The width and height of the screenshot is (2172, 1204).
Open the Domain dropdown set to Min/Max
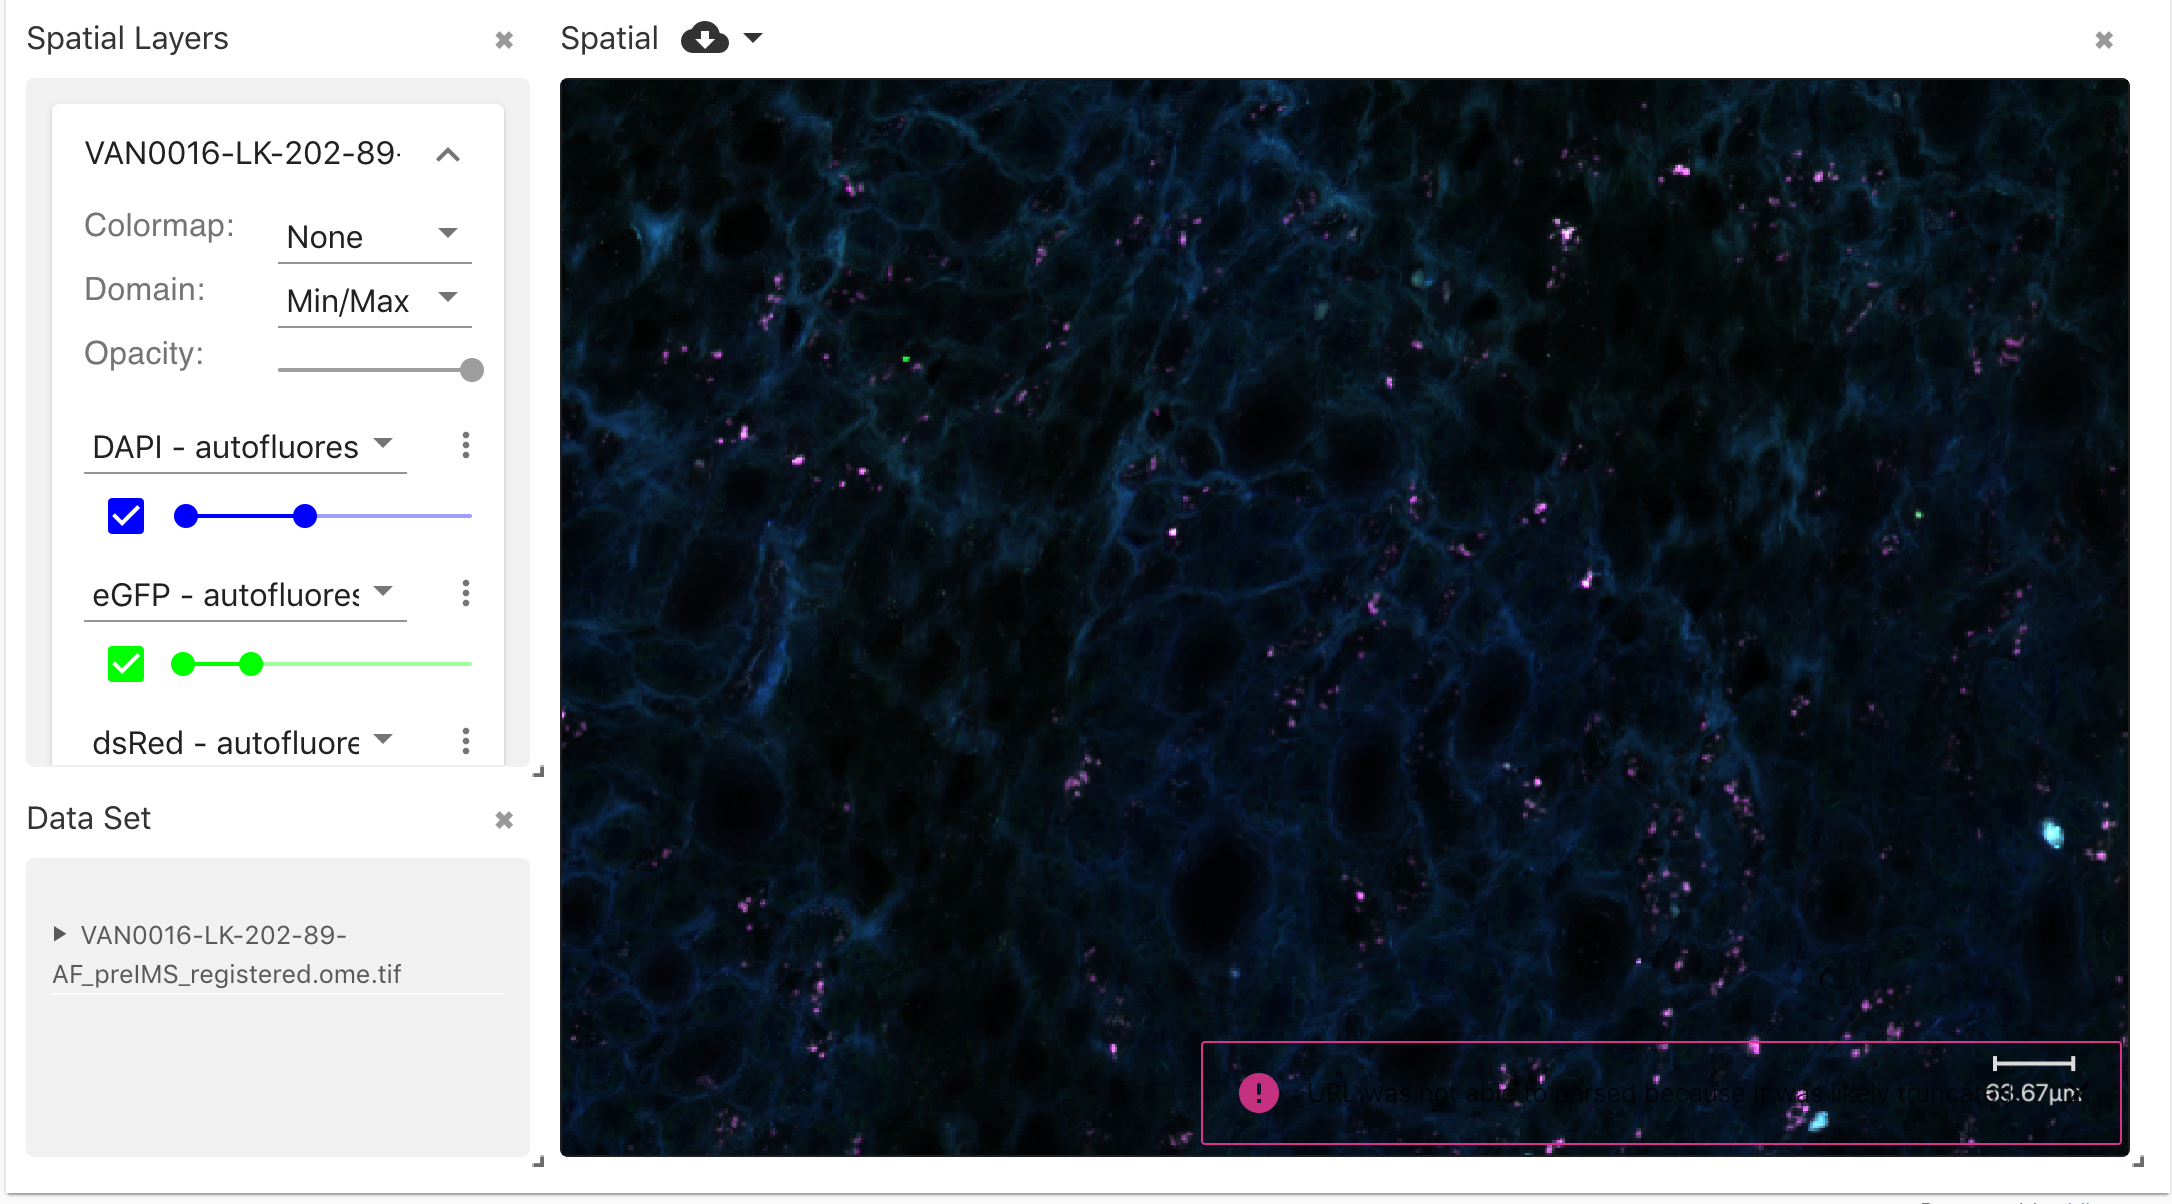(374, 301)
